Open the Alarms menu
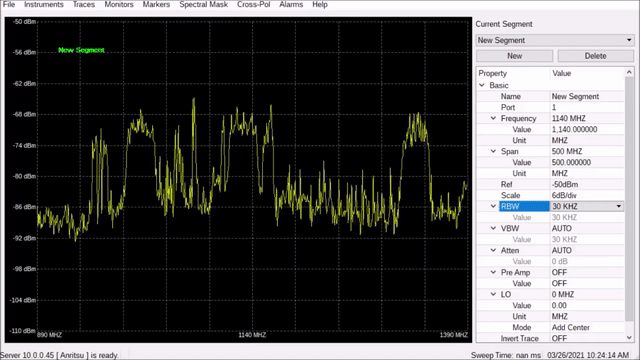 (x=291, y=4)
